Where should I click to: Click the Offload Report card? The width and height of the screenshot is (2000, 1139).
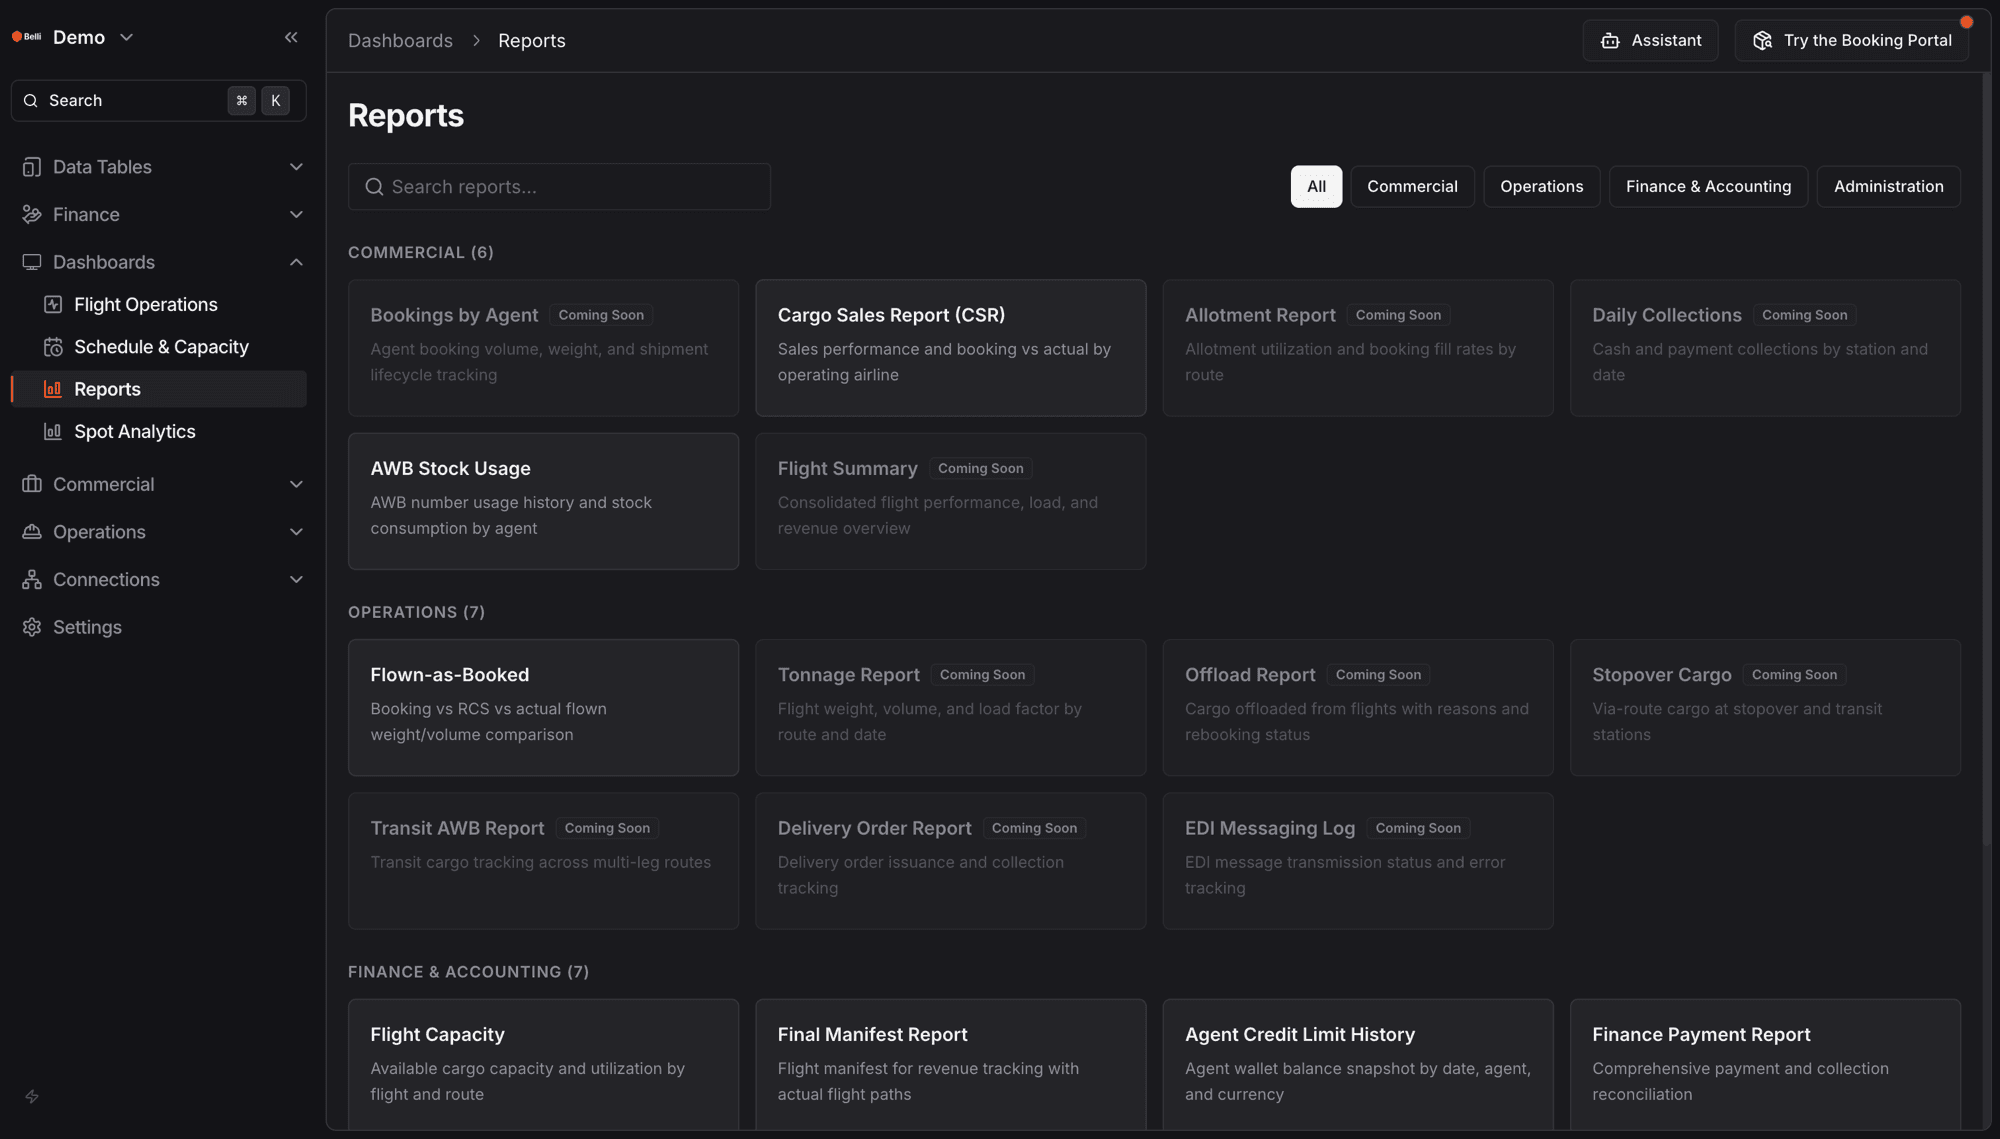point(1357,707)
